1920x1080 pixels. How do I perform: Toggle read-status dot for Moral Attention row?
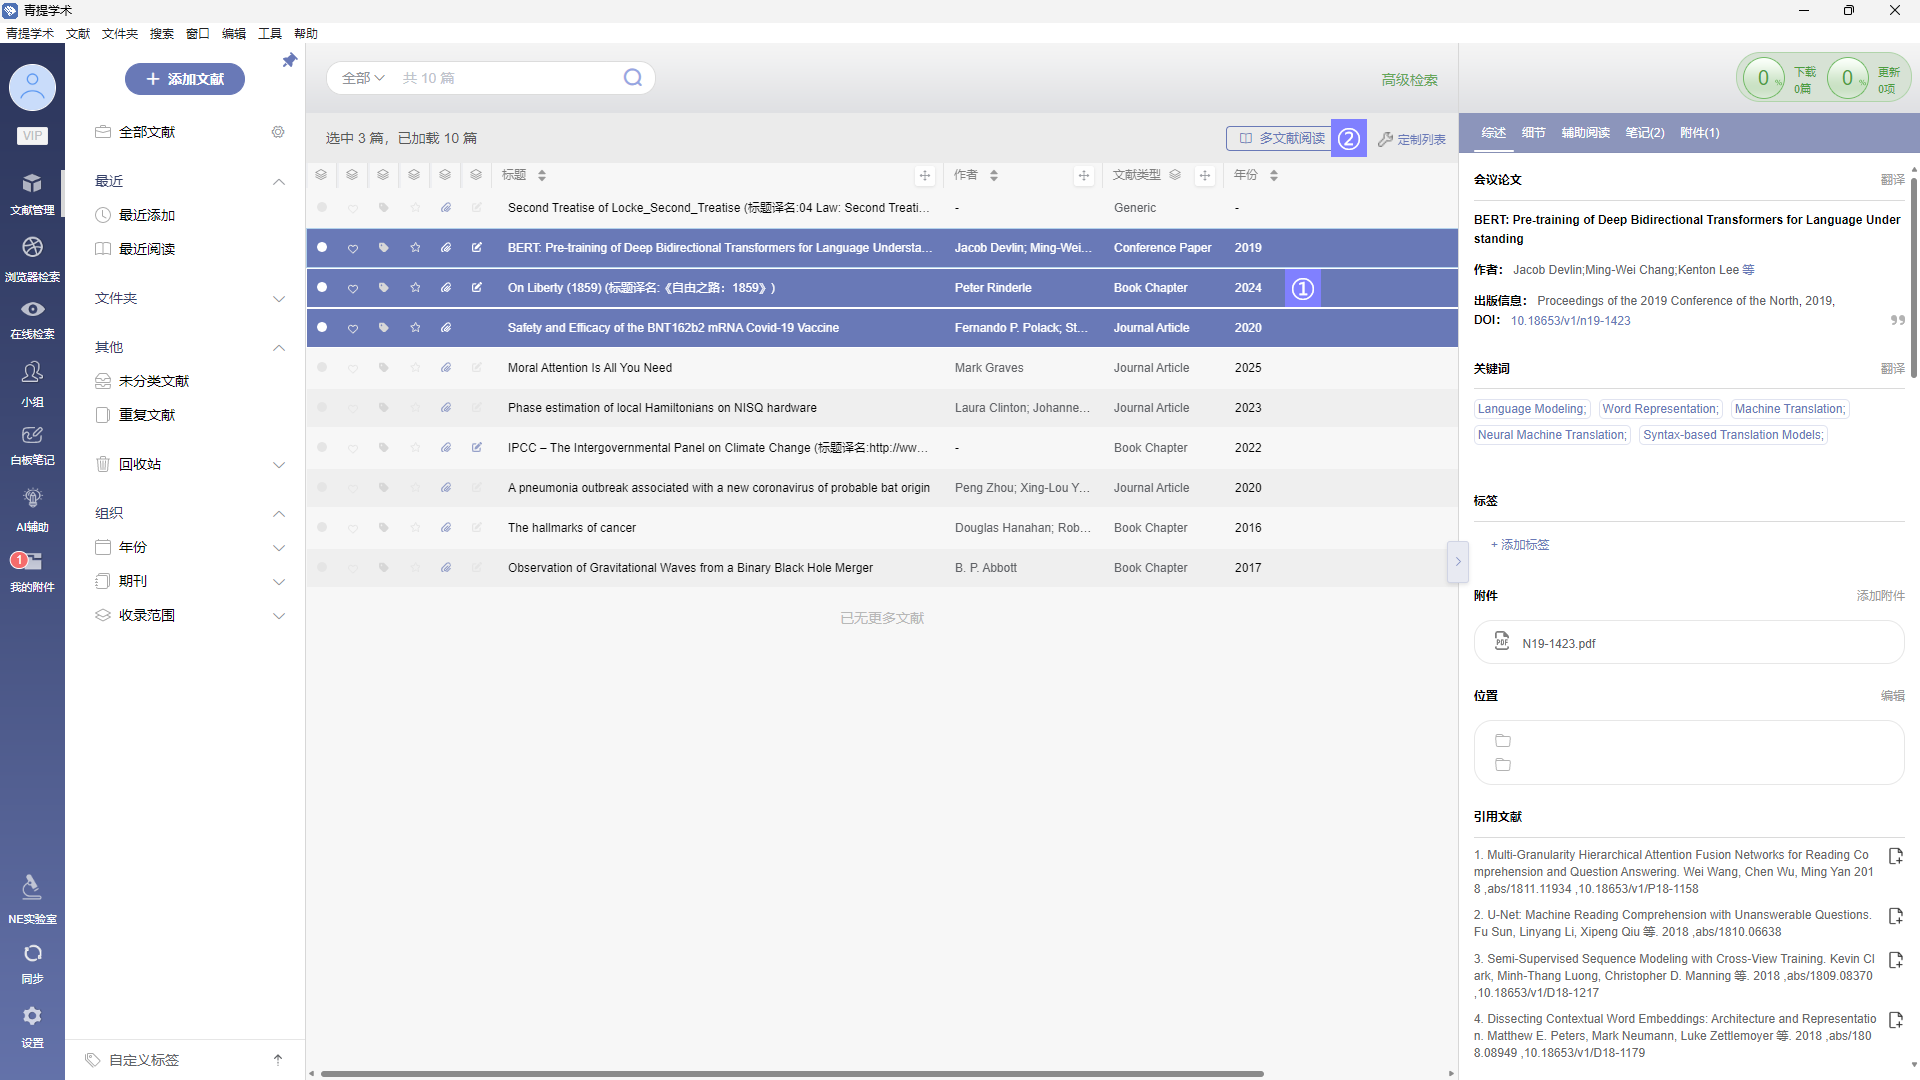click(322, 368)
